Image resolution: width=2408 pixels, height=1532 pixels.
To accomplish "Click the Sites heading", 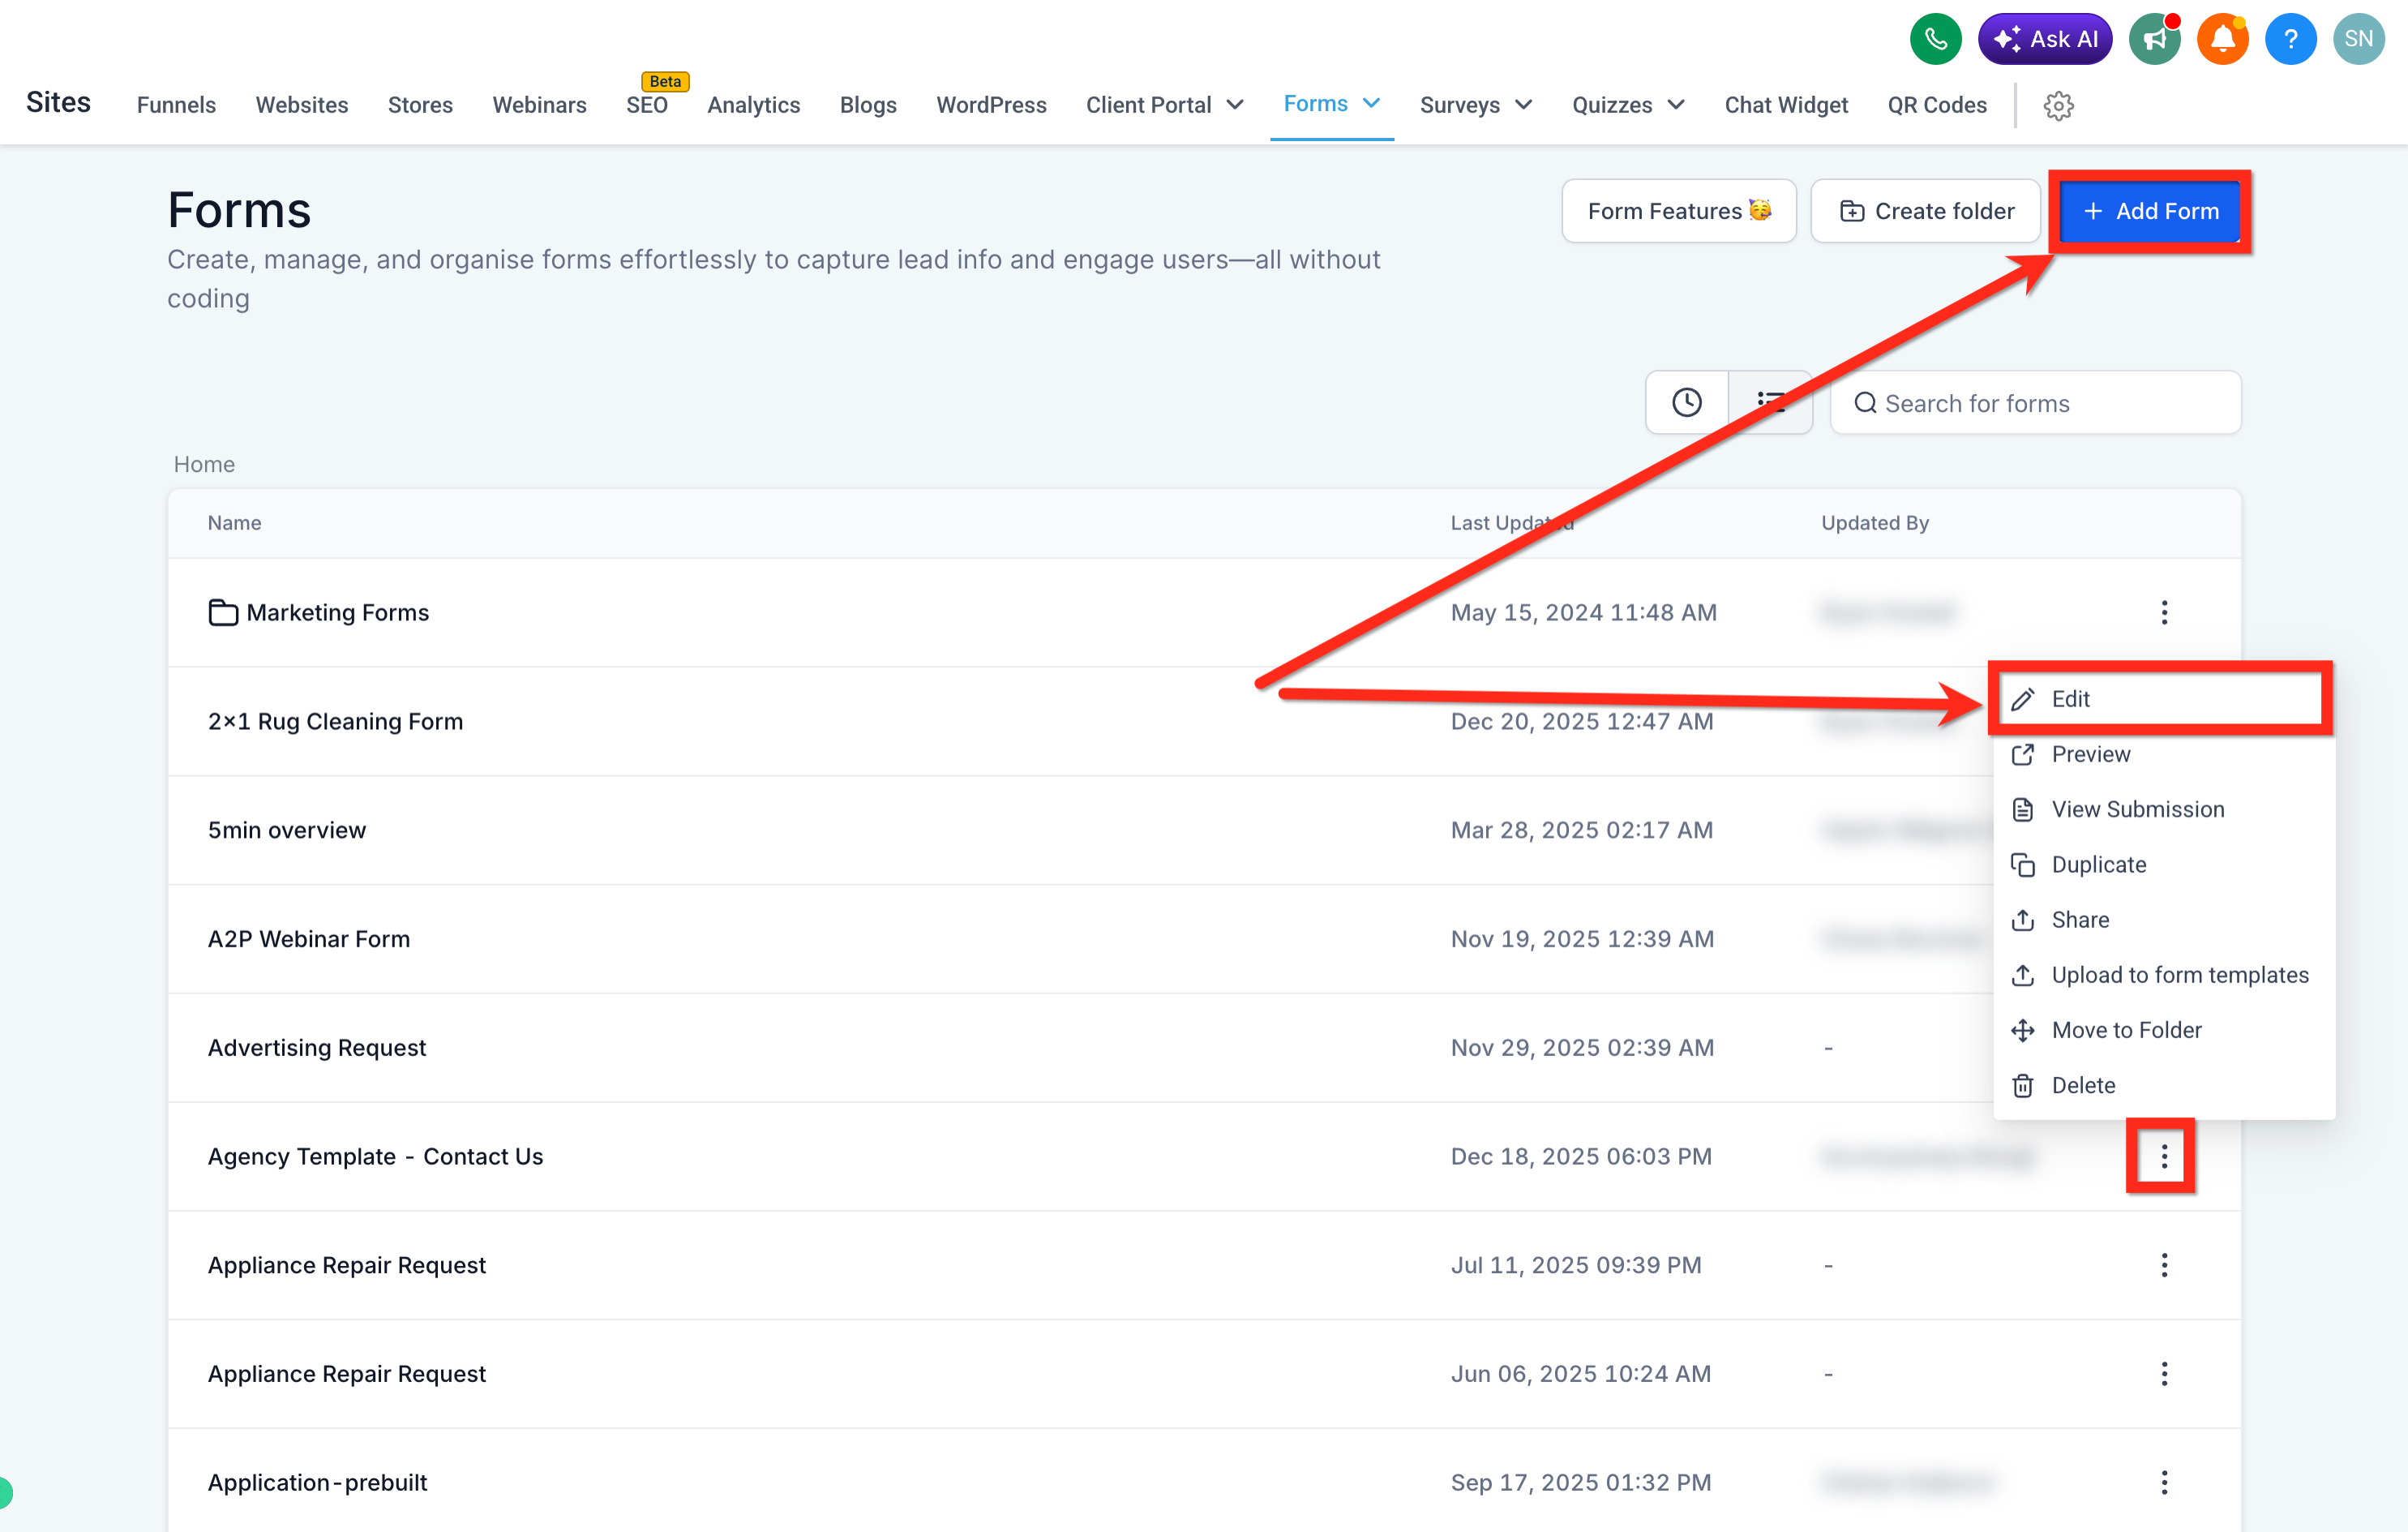I will pyautogui.click(x=58, y=102).
